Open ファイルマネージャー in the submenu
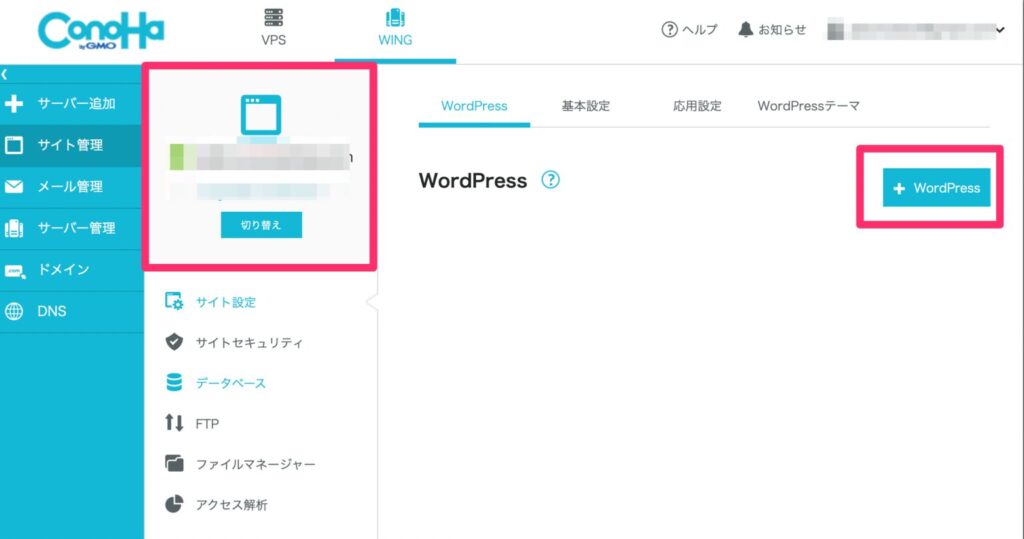Screen dimensions: 1024x539 (255, 464)
